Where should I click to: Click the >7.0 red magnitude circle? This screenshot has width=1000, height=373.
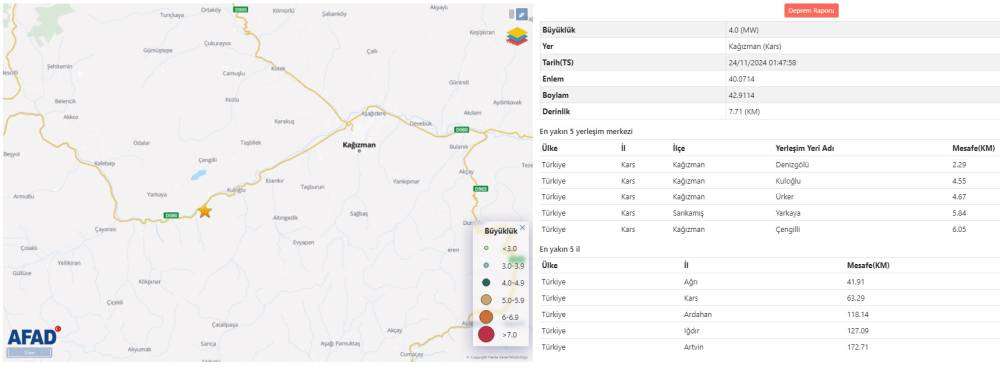486,334
